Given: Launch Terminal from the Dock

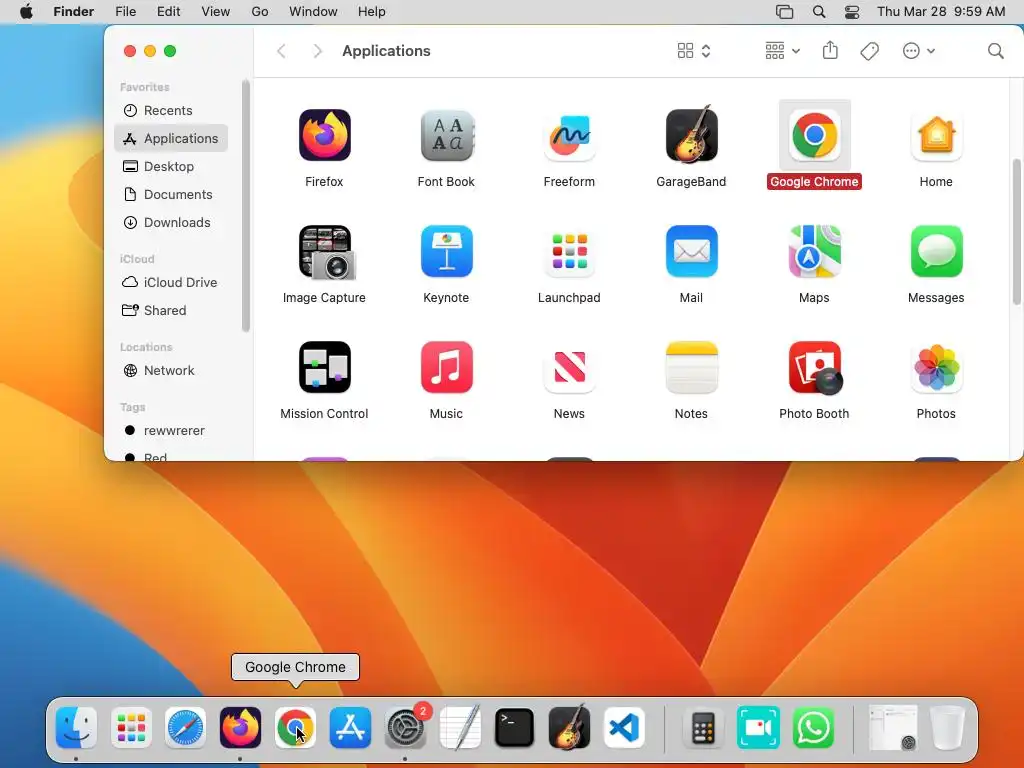Looking at the screenshot, I should (x=515, y=728).
